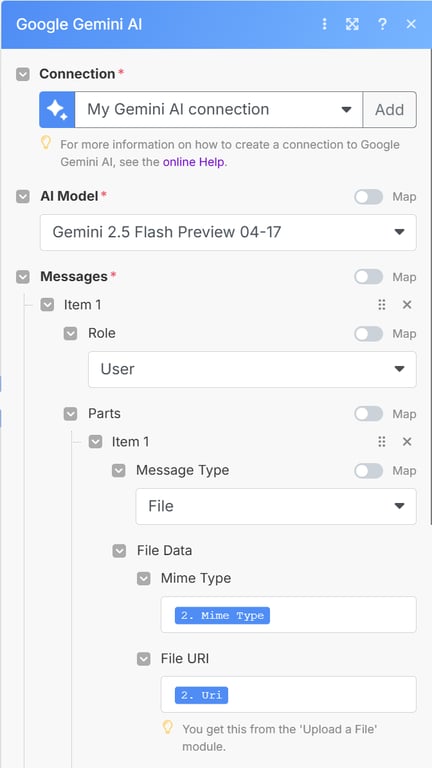This screenshot has height=768, width=432.
Task: Collapse the File URI field
Action: (x=144, y=659)
